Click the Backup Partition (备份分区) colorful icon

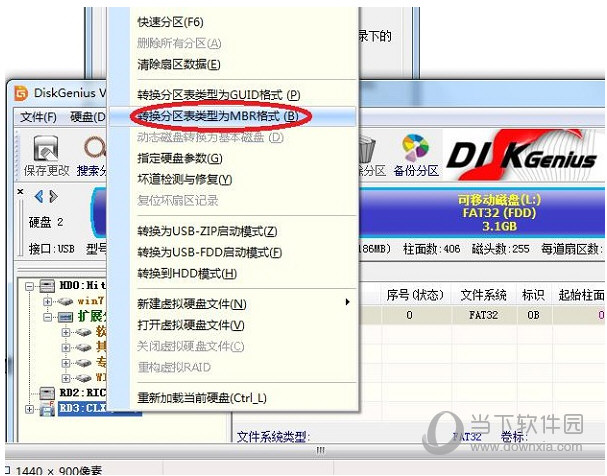[415, 148]
